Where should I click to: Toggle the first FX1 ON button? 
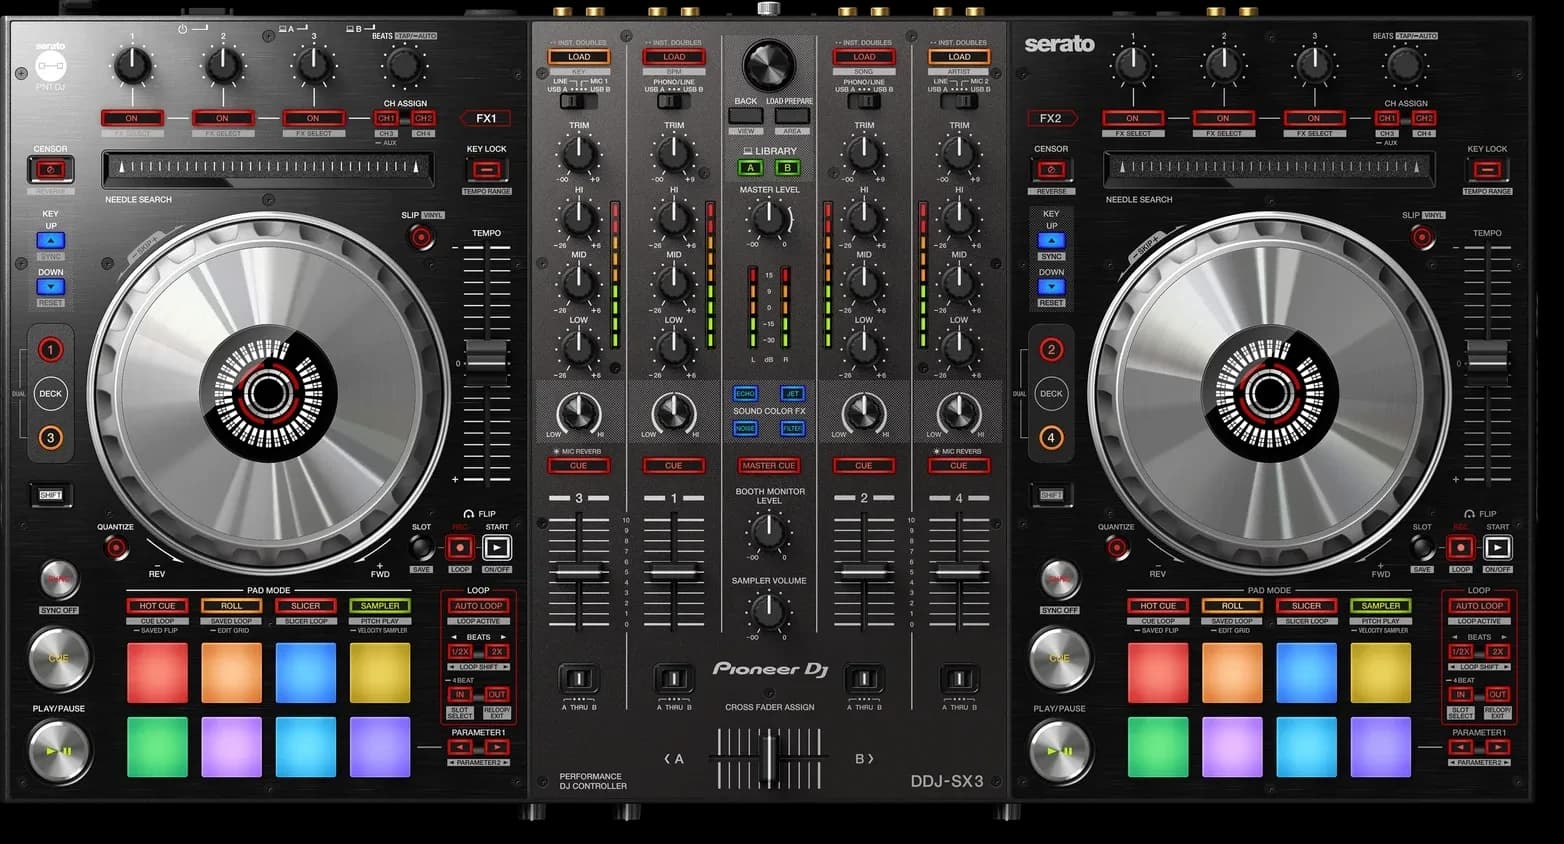pos(132,118)
